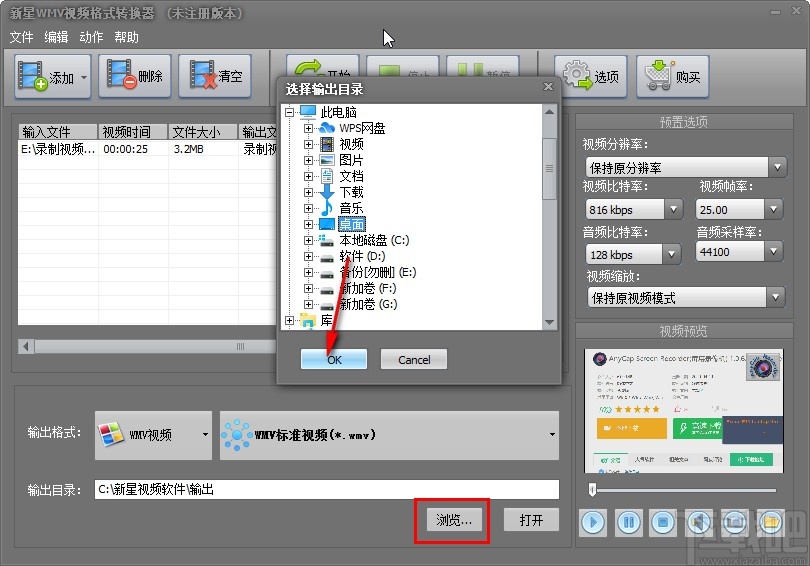Viewport: 810px width, 566px height.
Task: Pause the video preview
Action: [628, 523]
